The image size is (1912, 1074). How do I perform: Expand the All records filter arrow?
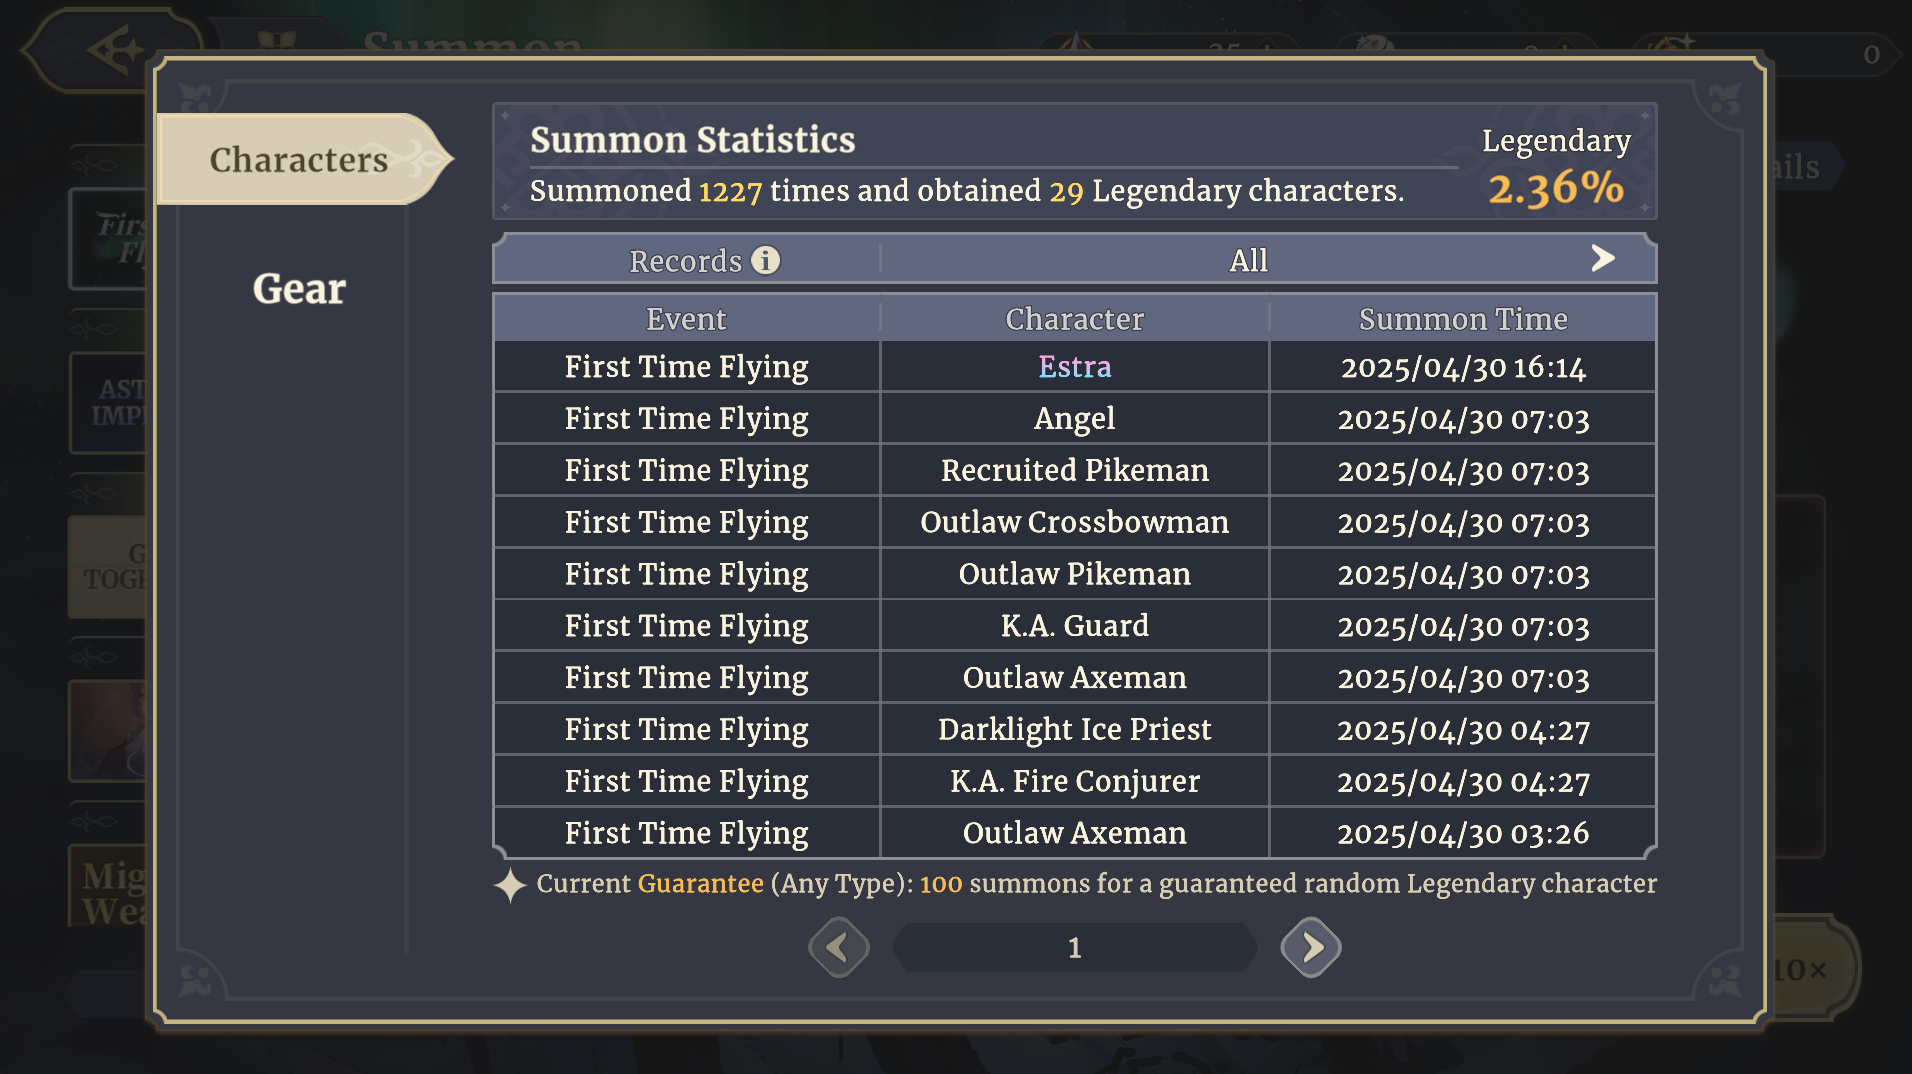tap(1602, 259)
